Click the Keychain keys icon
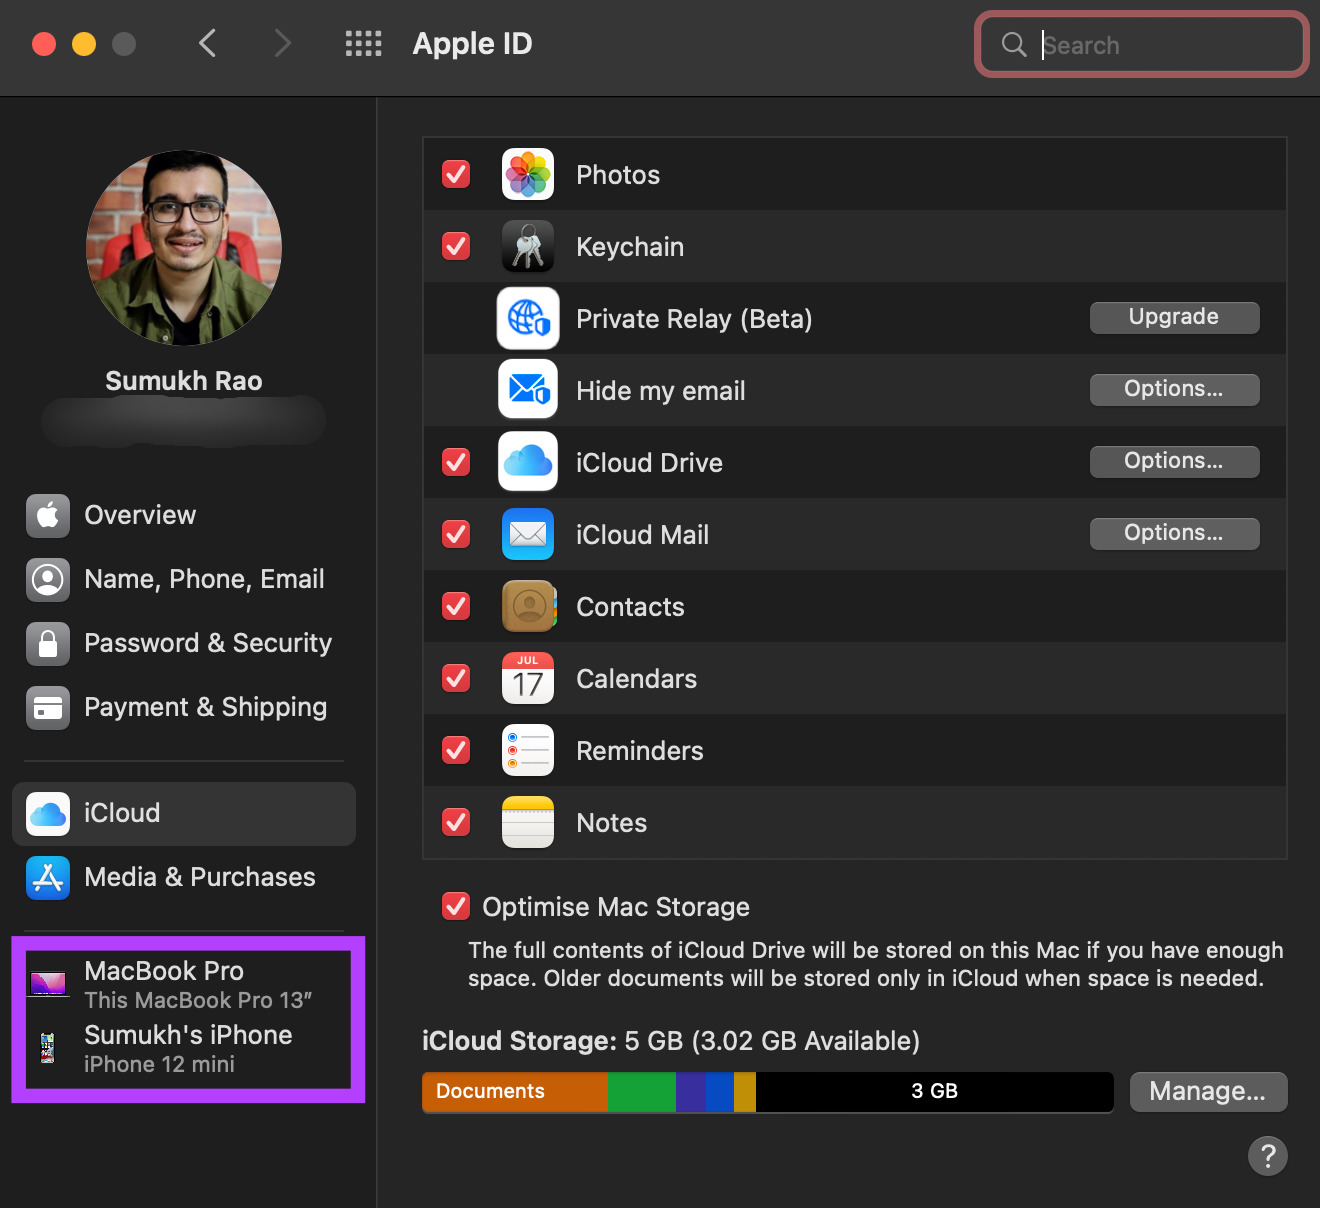 click(528, 246)
